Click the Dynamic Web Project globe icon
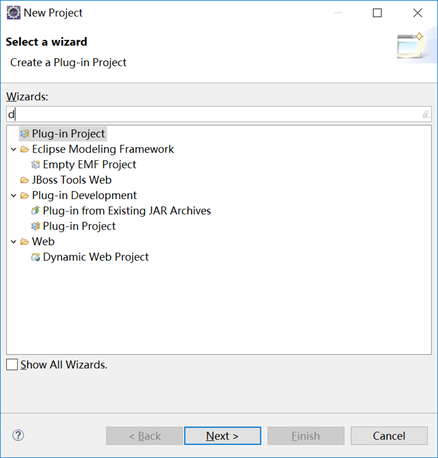 35,257
